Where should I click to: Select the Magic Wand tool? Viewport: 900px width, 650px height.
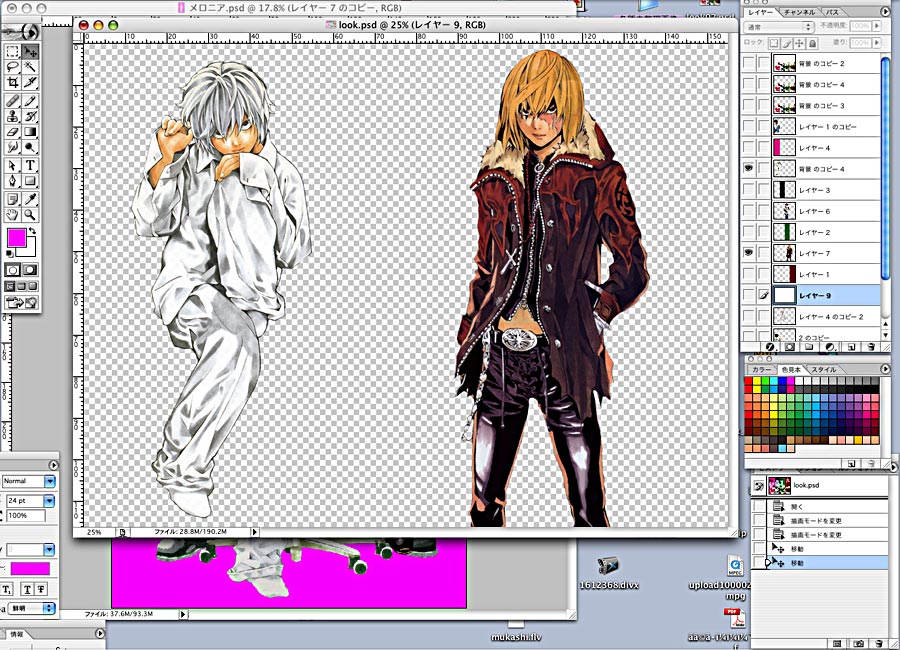click(30, 67)
